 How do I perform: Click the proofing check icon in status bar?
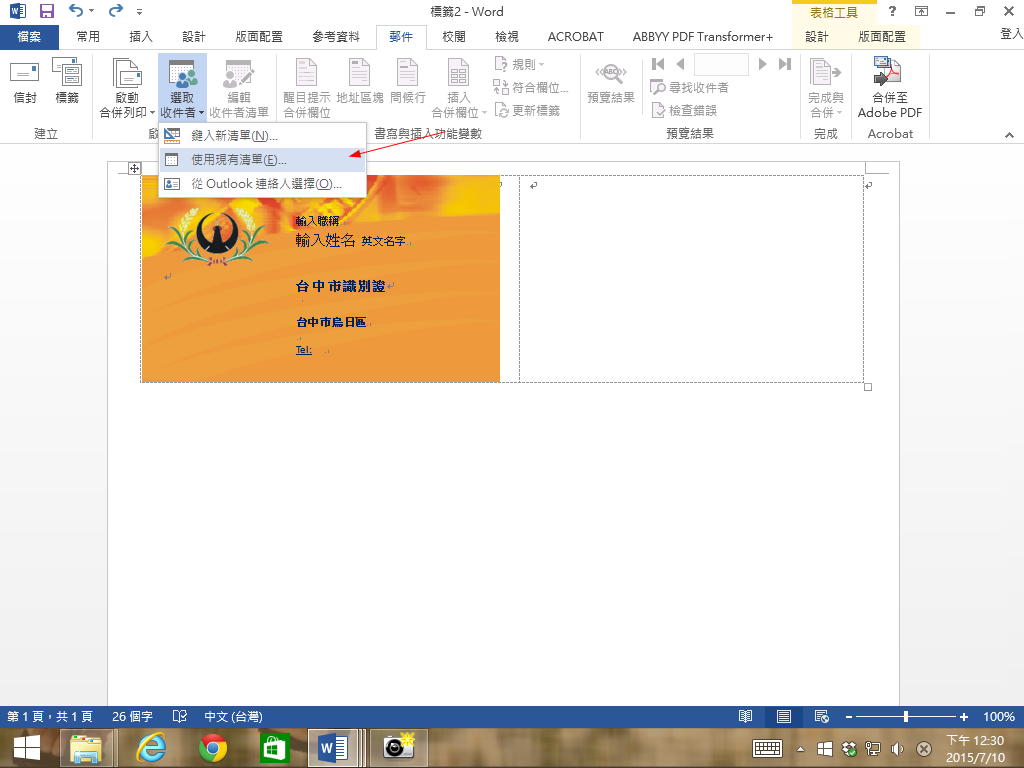[180, 716]
